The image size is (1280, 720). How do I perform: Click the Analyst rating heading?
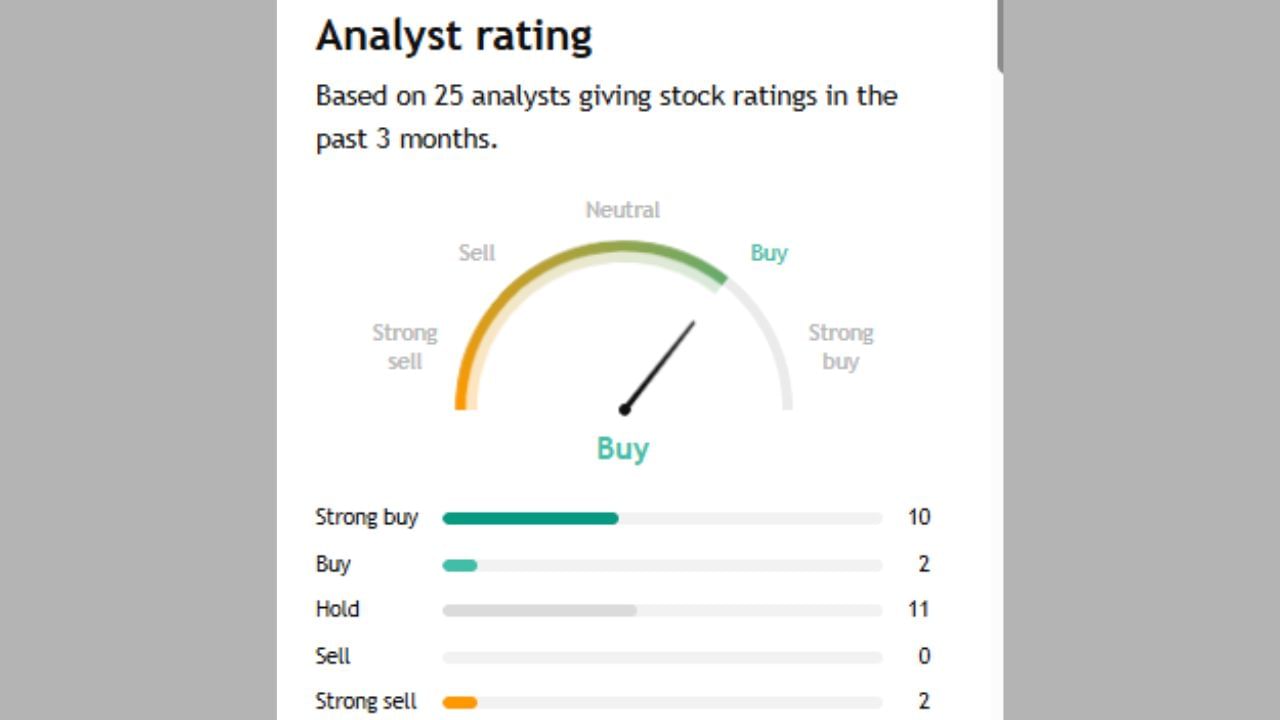click(454, 36)
